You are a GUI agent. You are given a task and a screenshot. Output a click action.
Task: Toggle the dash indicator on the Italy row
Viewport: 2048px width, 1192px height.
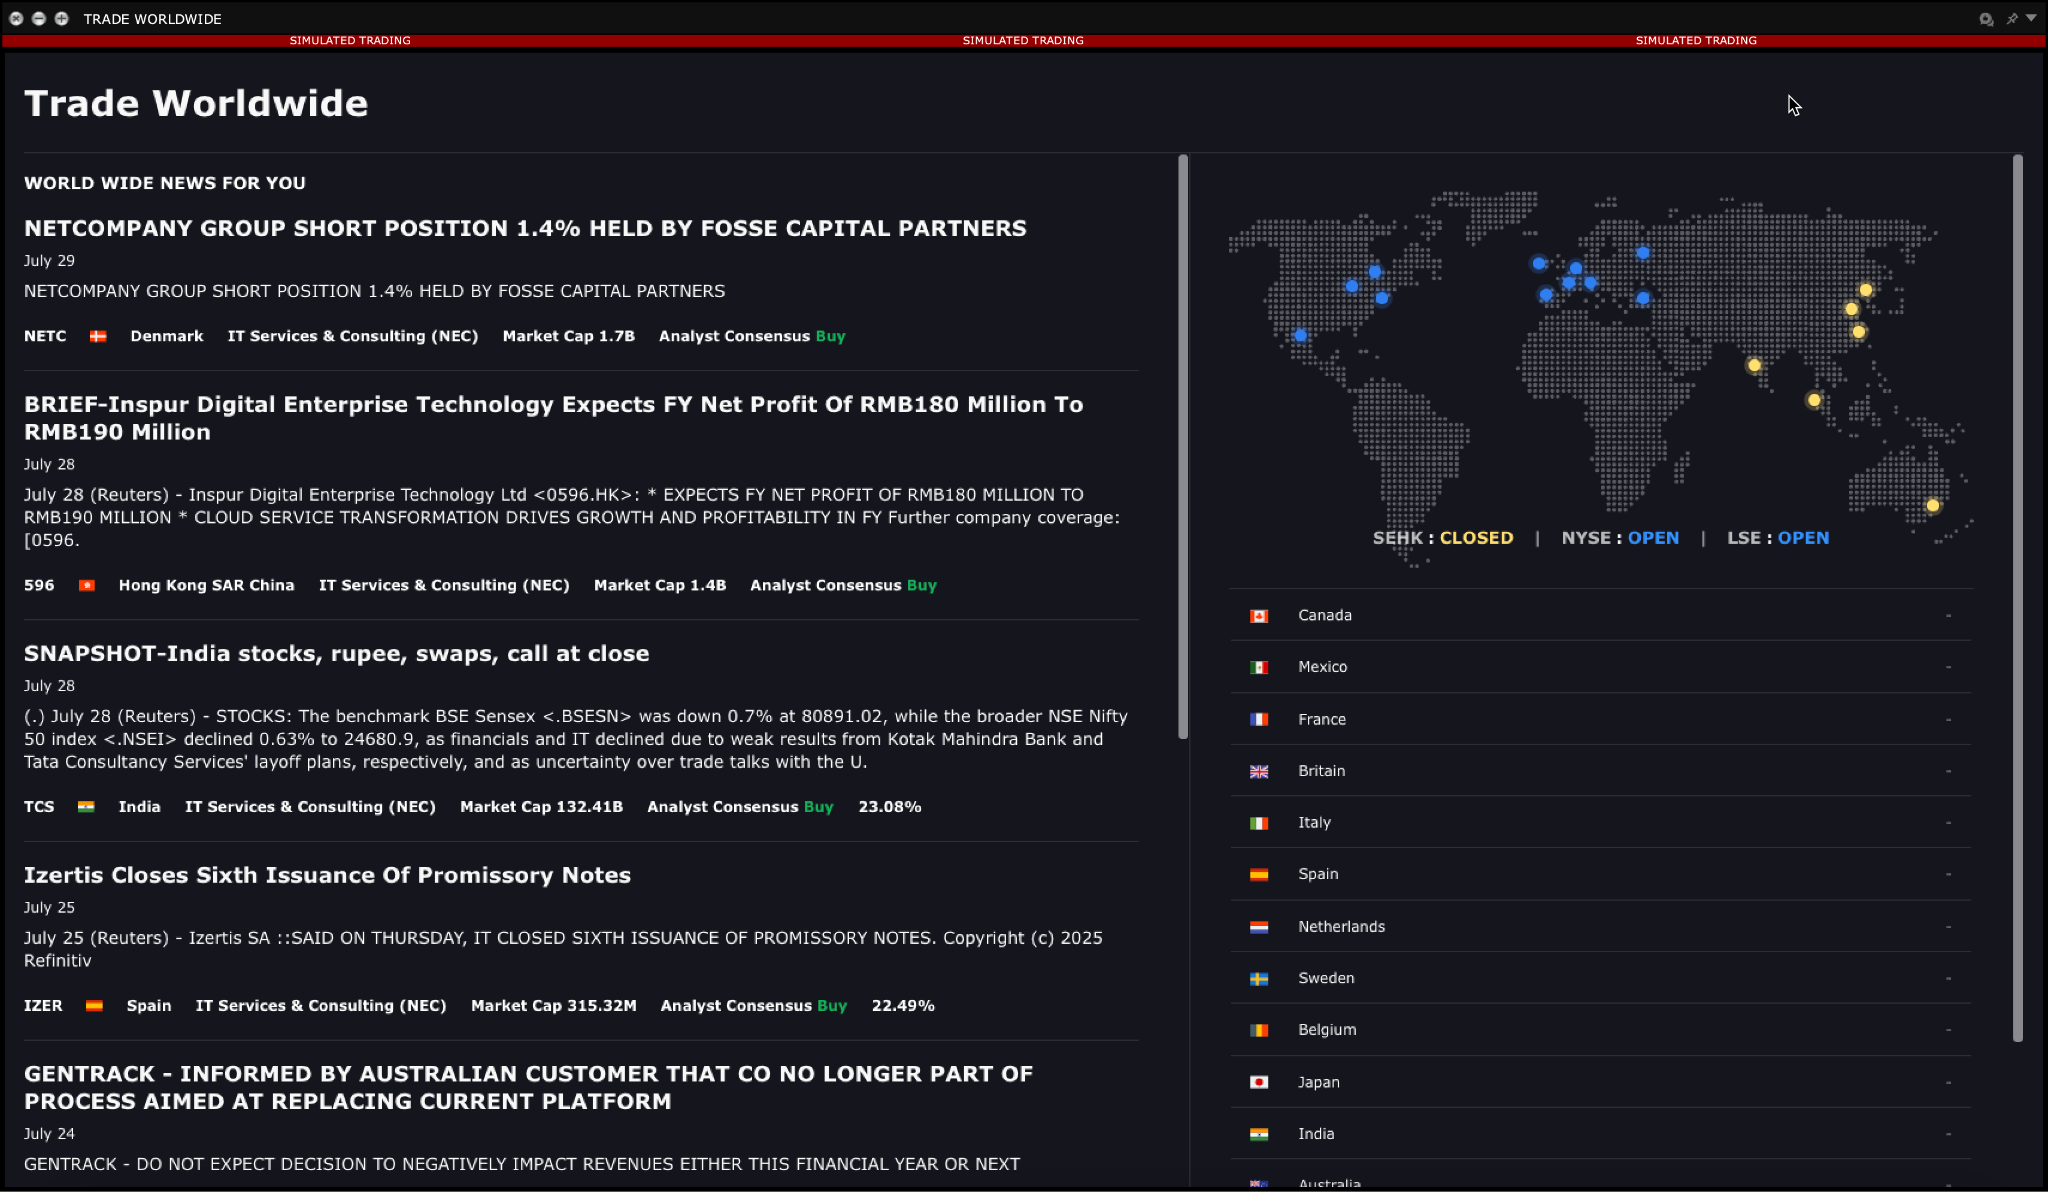[x=1949, y=822]
